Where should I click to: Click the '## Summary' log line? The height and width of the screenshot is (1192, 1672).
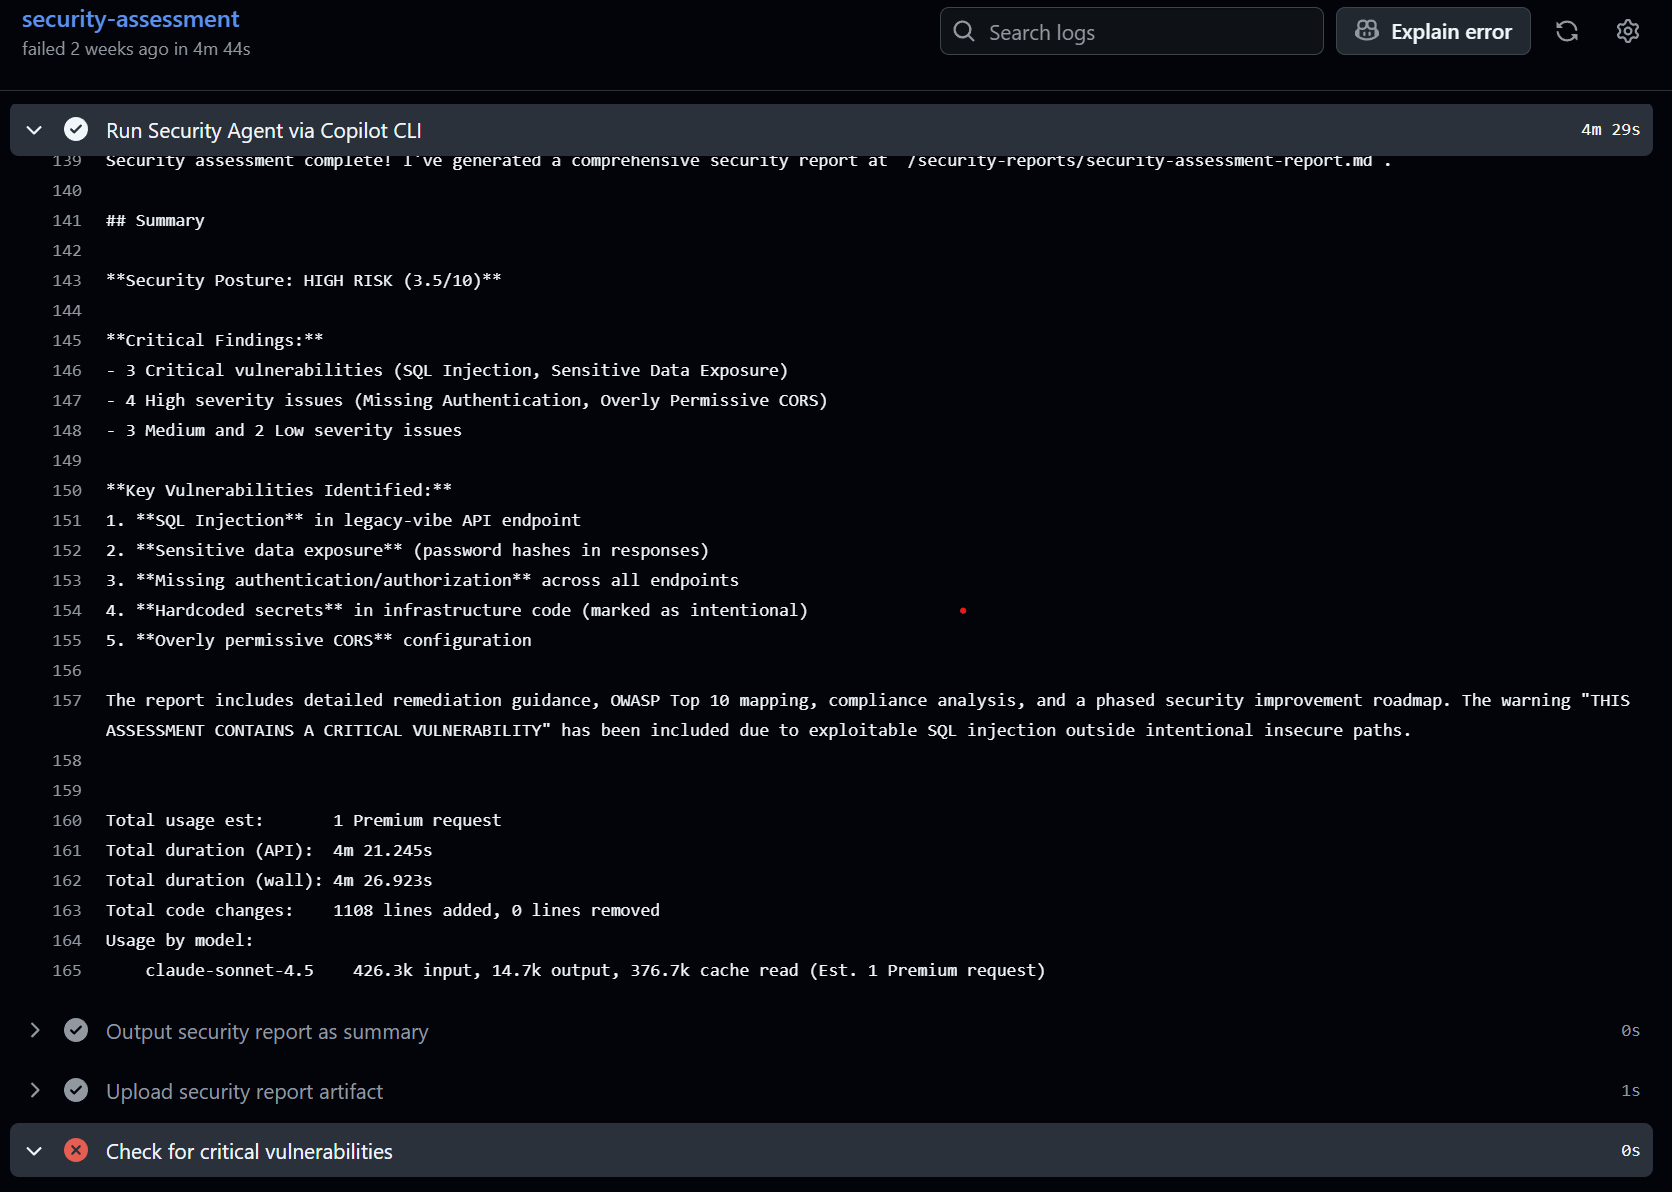tap(155, 220)
